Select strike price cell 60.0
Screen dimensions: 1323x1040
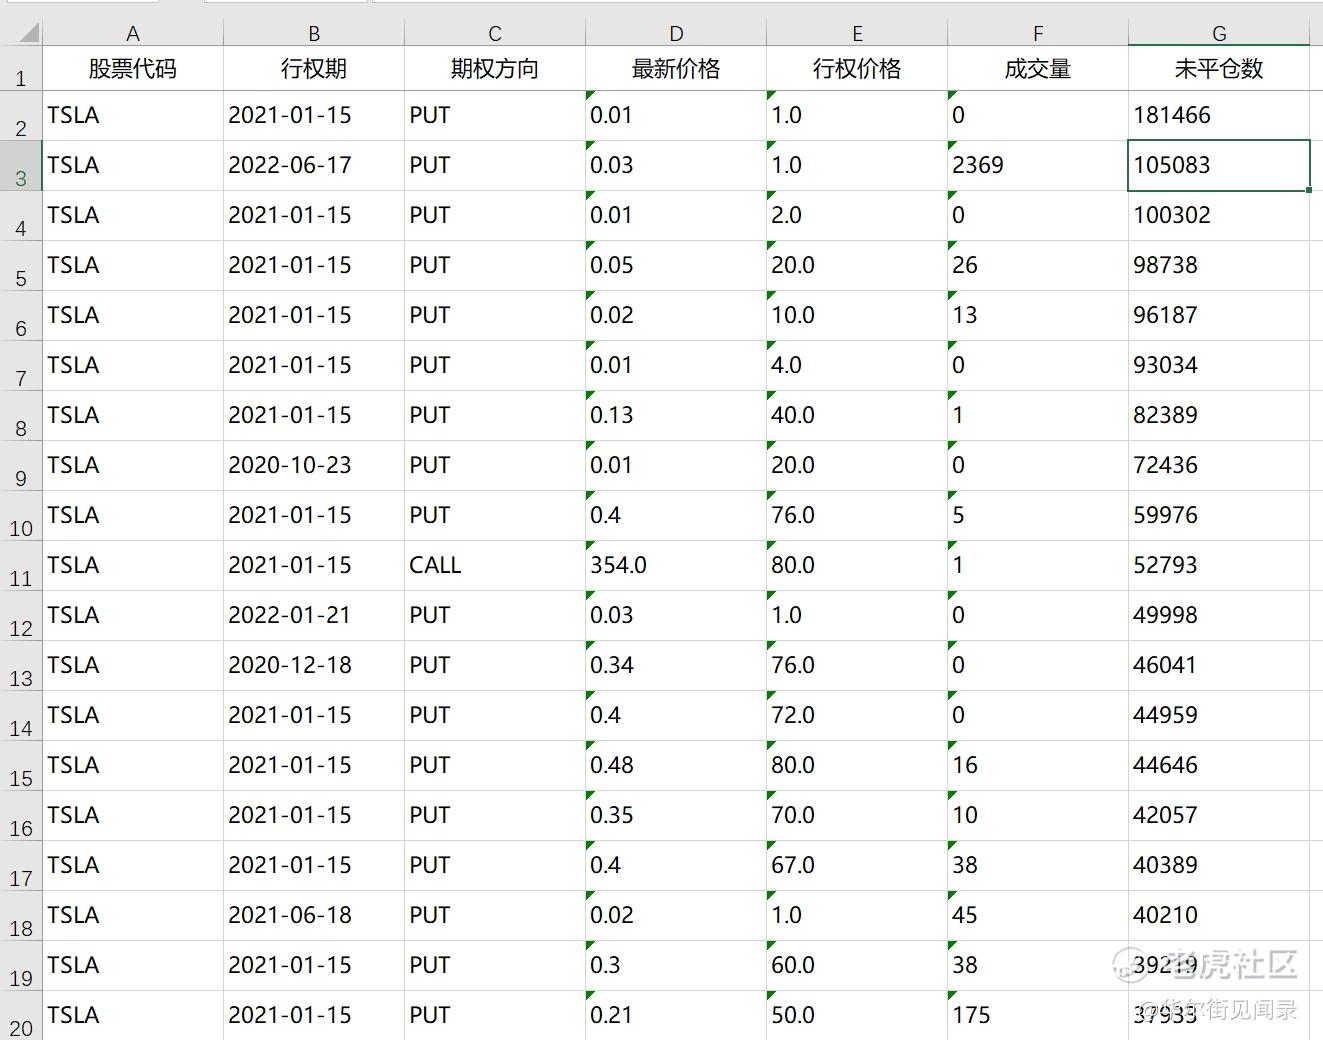[856, 965]
